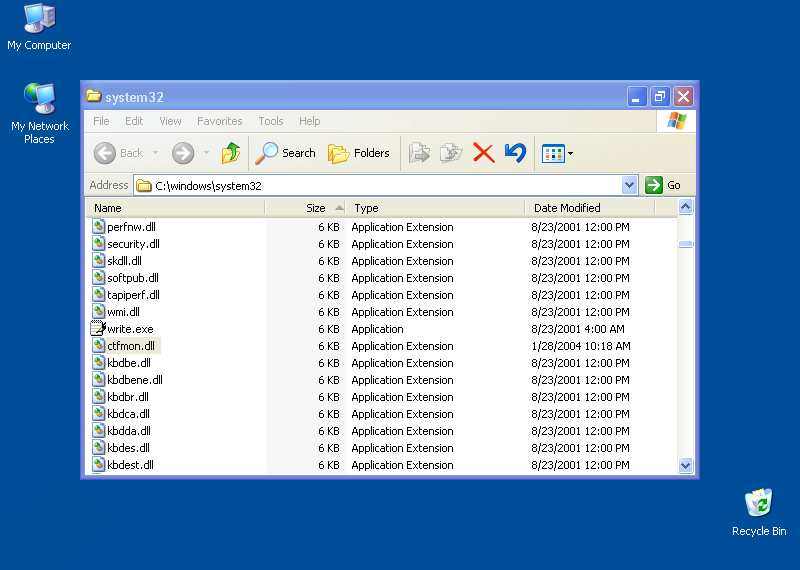The width and height of the screenshot is (800, 570).
Task: Select the kbdbe.dll file icon
Action: (x=98, y=363)
